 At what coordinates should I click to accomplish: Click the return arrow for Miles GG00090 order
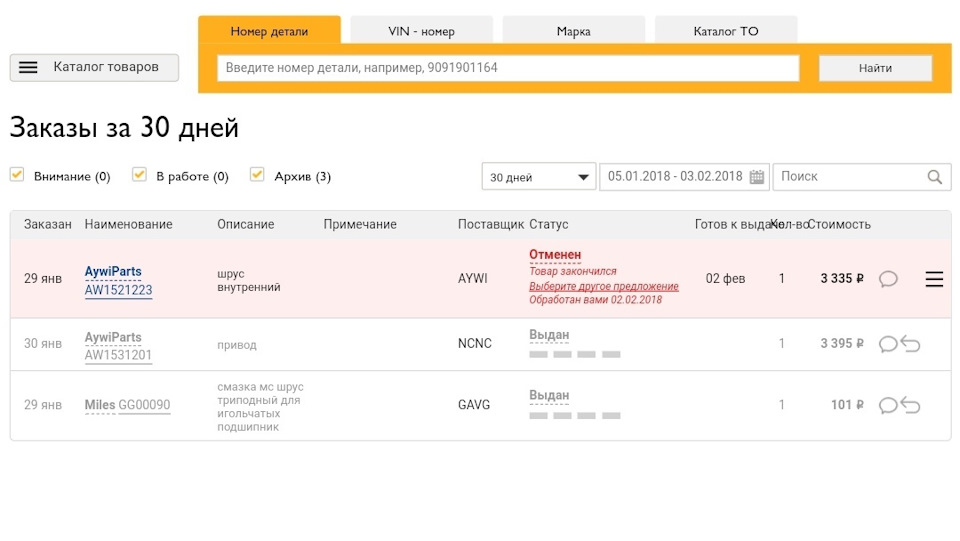coord(910,405)
